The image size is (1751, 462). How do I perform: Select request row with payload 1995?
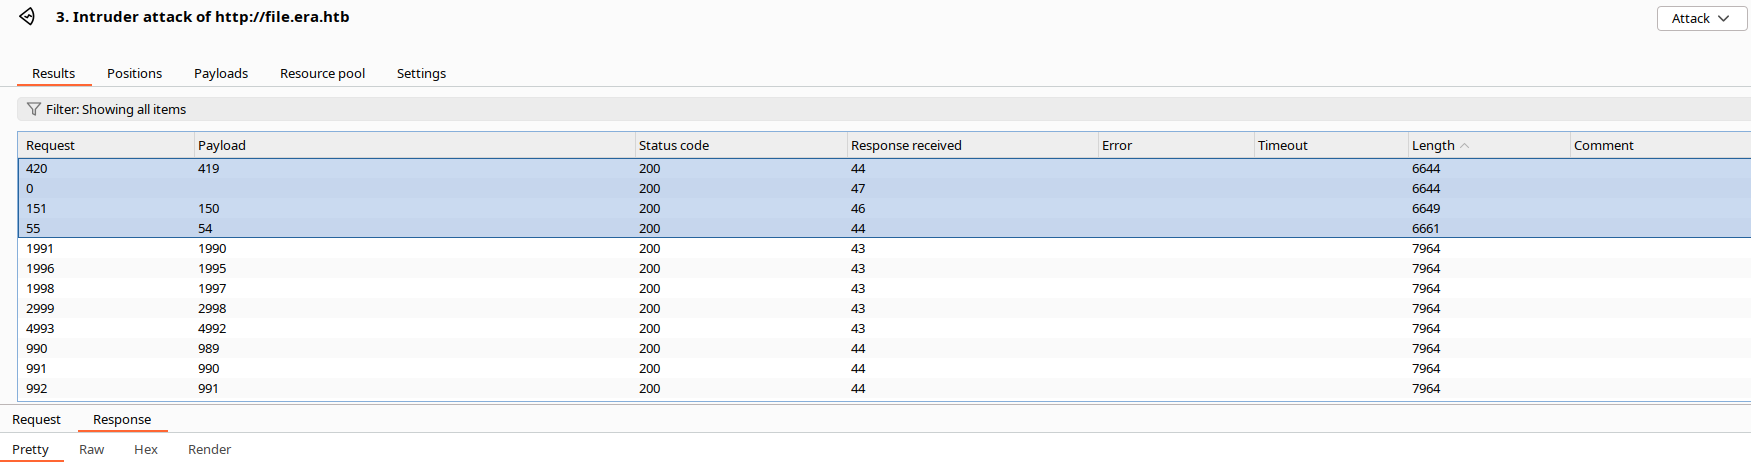(212, 268)
